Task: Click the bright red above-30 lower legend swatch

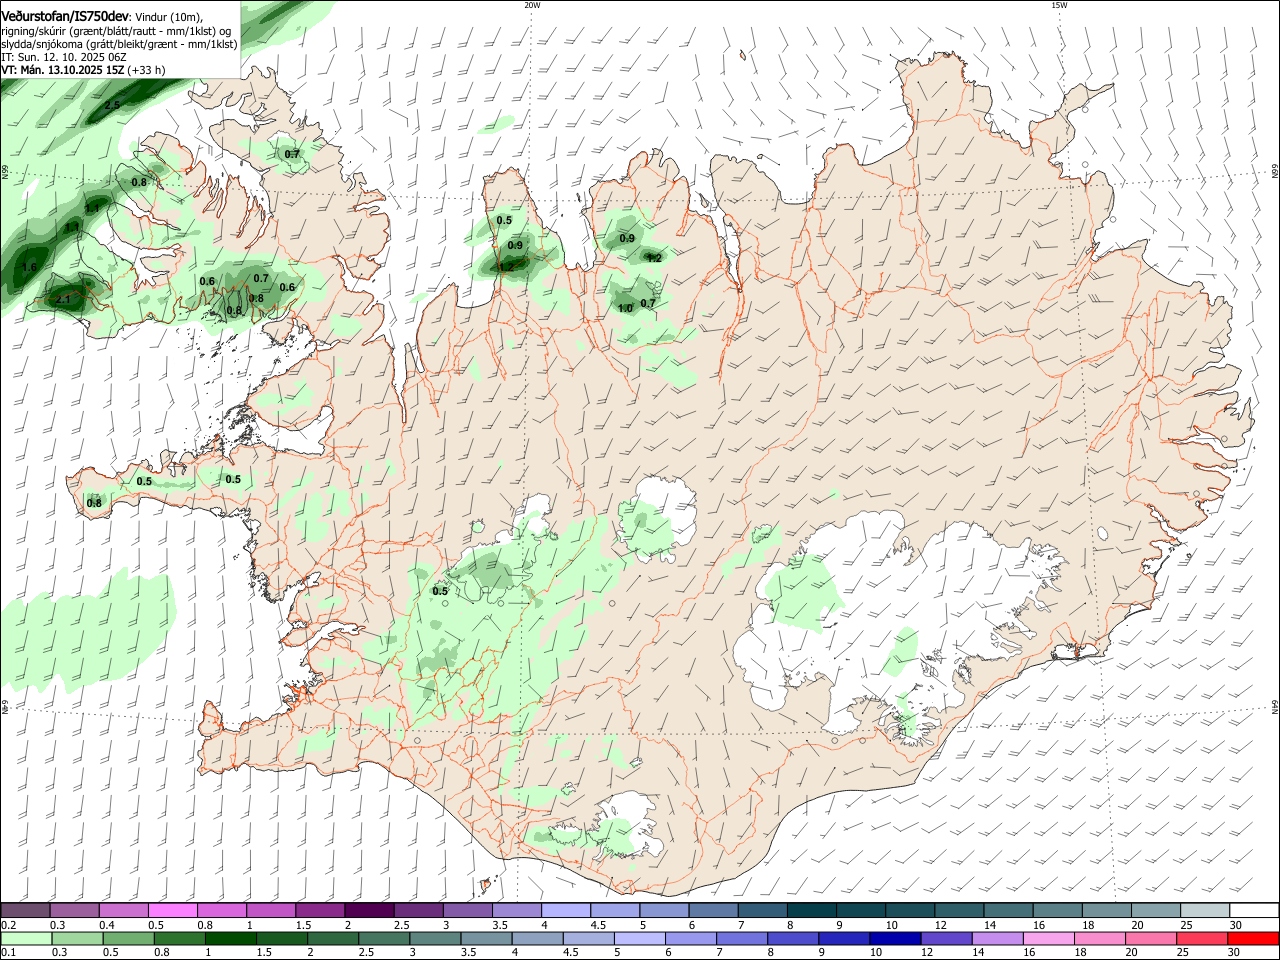Action: tap(1252, 938)
